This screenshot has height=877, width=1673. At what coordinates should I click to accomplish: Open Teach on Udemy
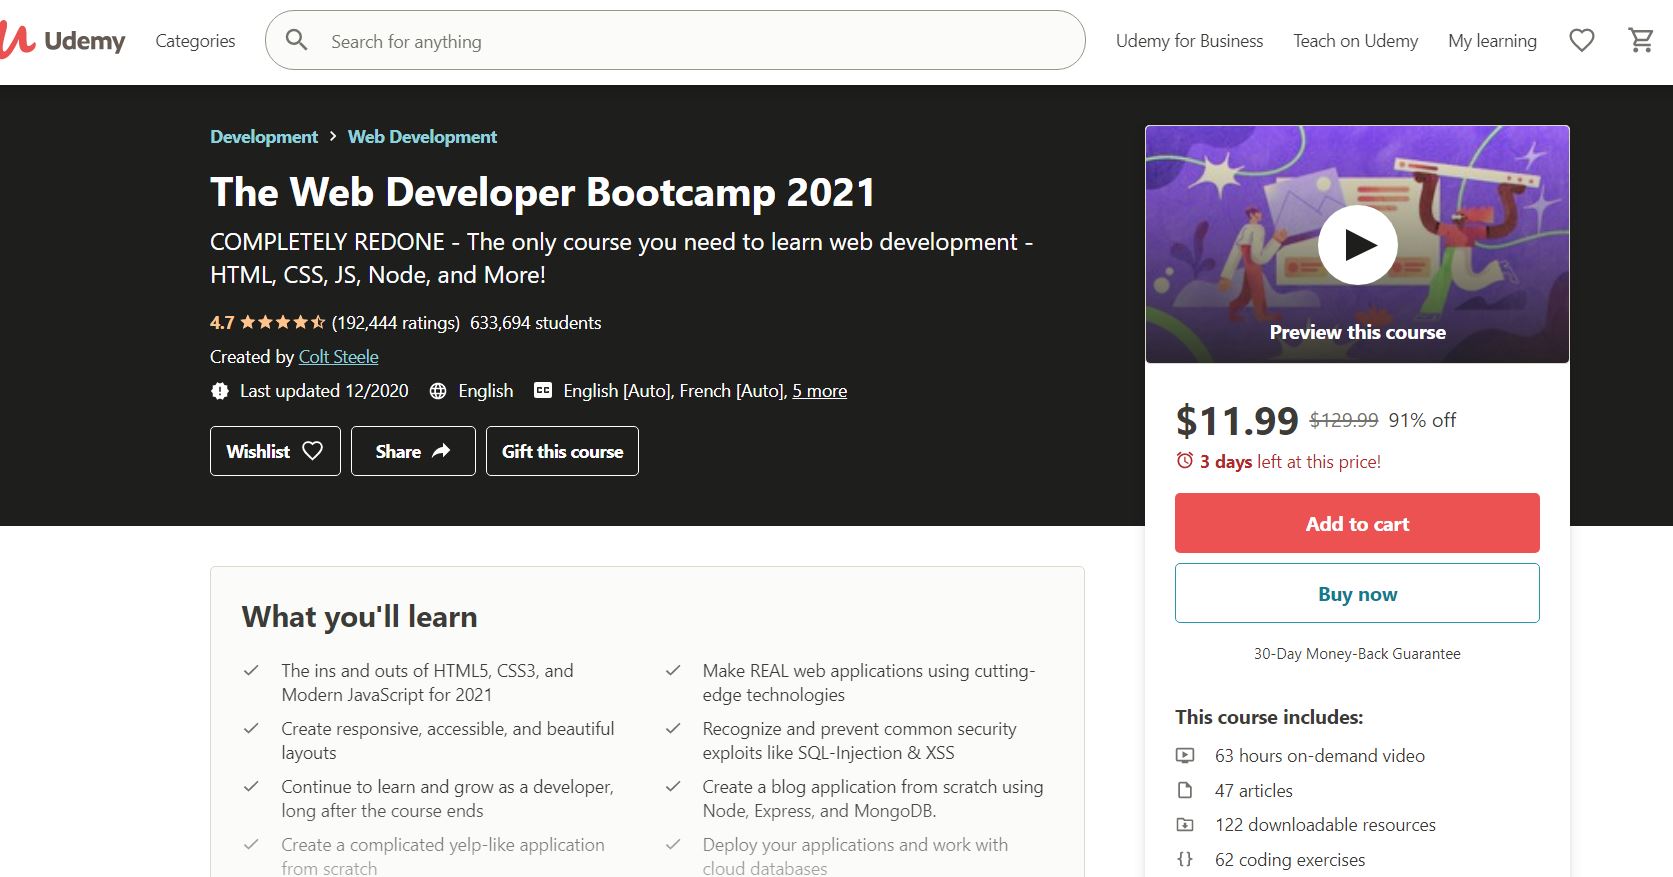coord(1355,41)
